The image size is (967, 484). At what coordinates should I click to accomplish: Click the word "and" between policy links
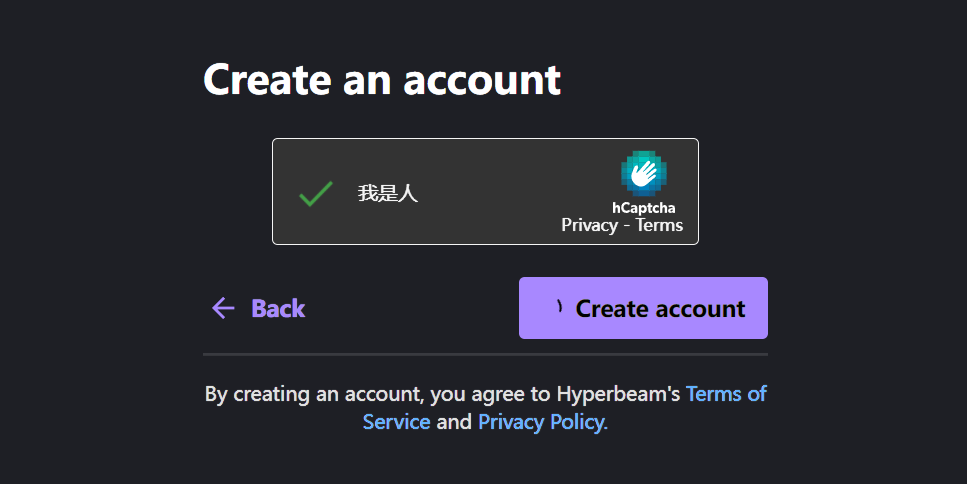point(454,422)
